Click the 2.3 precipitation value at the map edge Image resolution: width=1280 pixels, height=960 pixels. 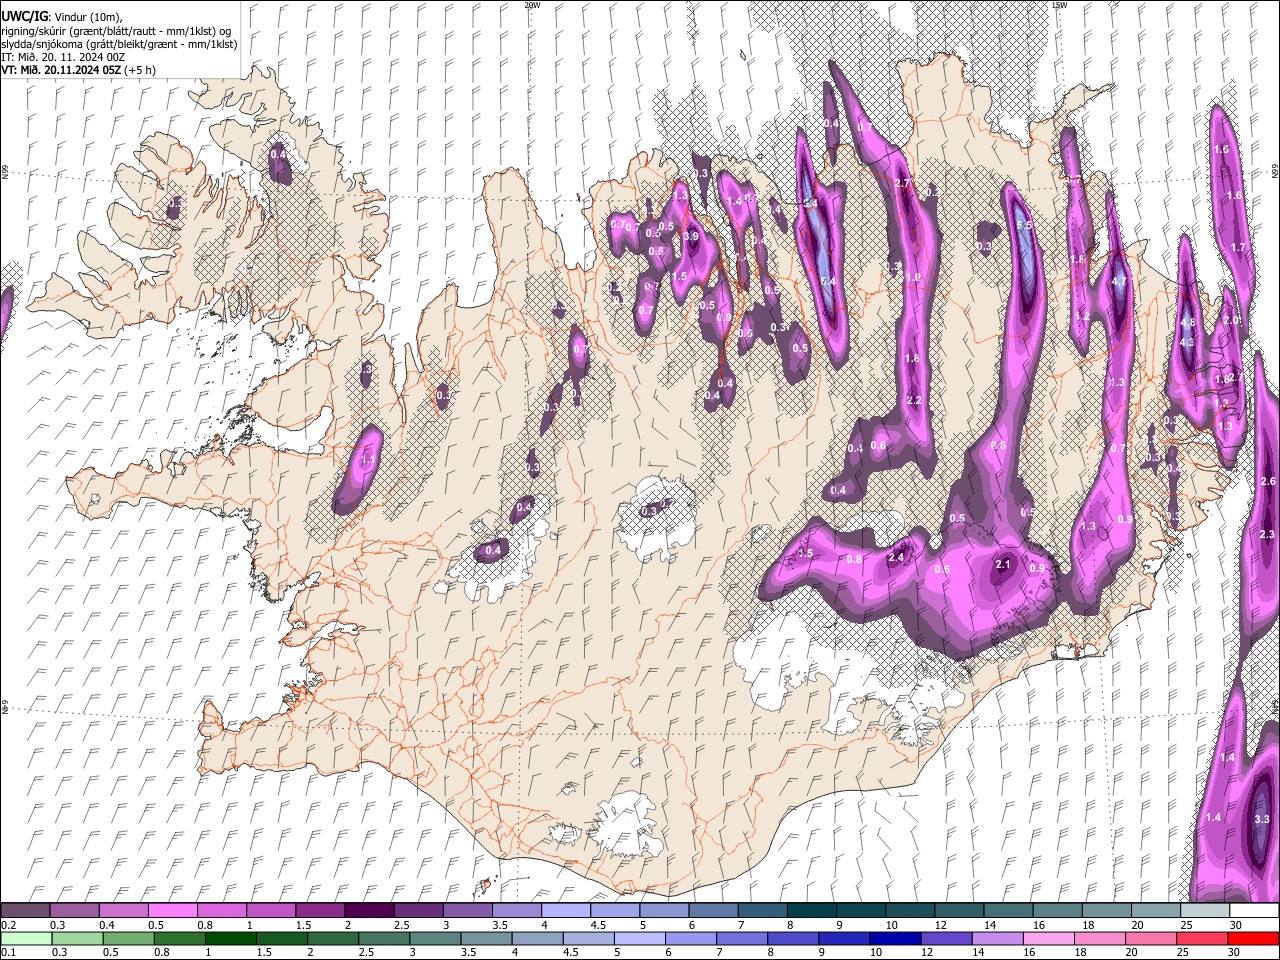pos(1268,534)
